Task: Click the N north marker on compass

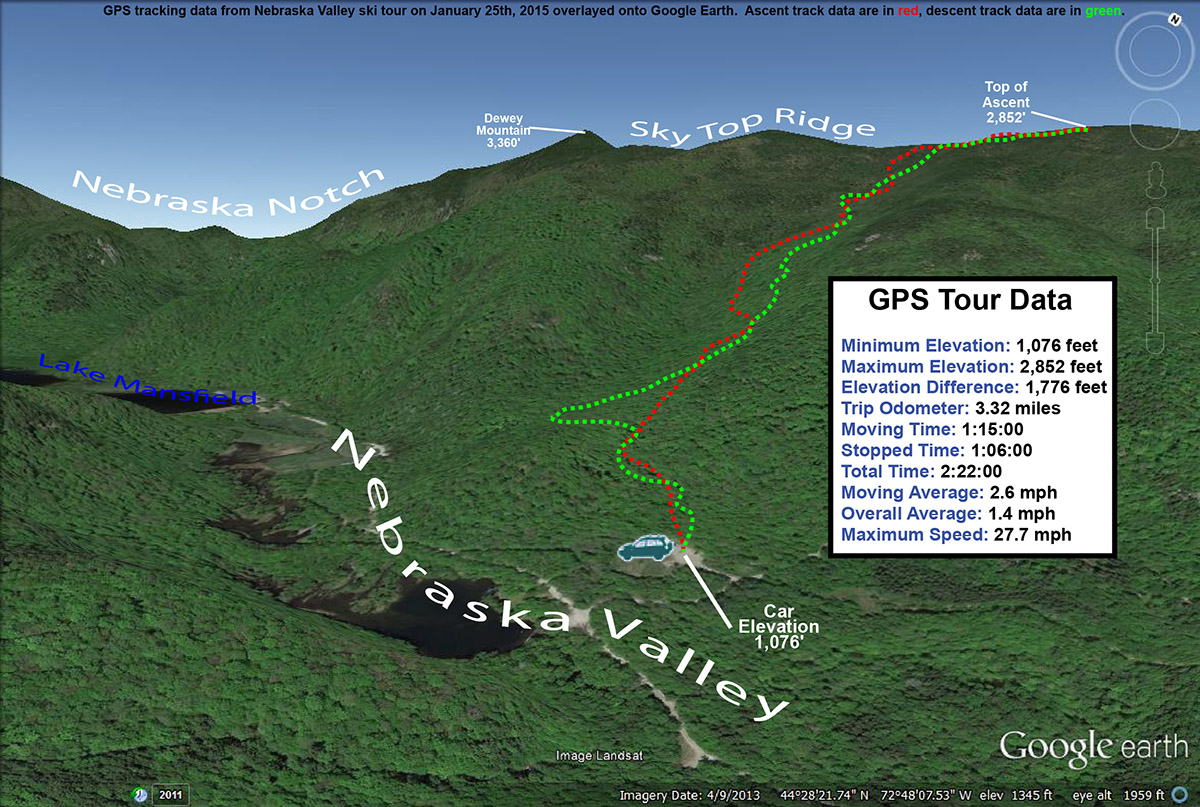Action: click(x=1174, y=20)
